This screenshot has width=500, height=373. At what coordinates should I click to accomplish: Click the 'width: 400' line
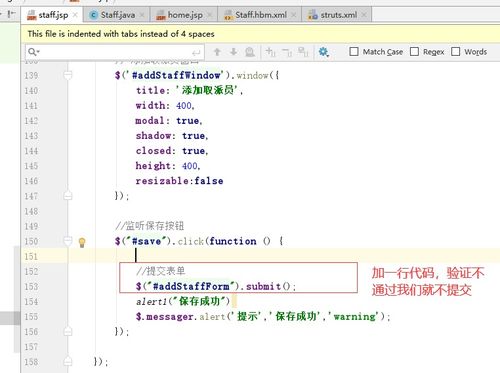click(165, 106)
